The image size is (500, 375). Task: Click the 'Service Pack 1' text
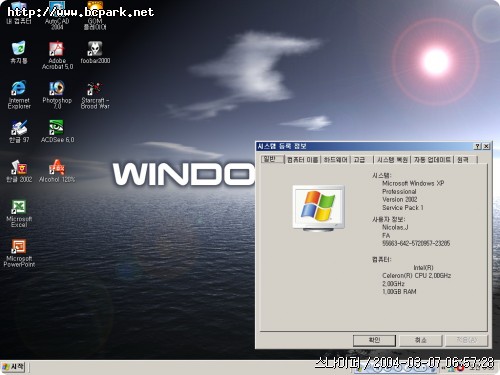coord(402,207)
